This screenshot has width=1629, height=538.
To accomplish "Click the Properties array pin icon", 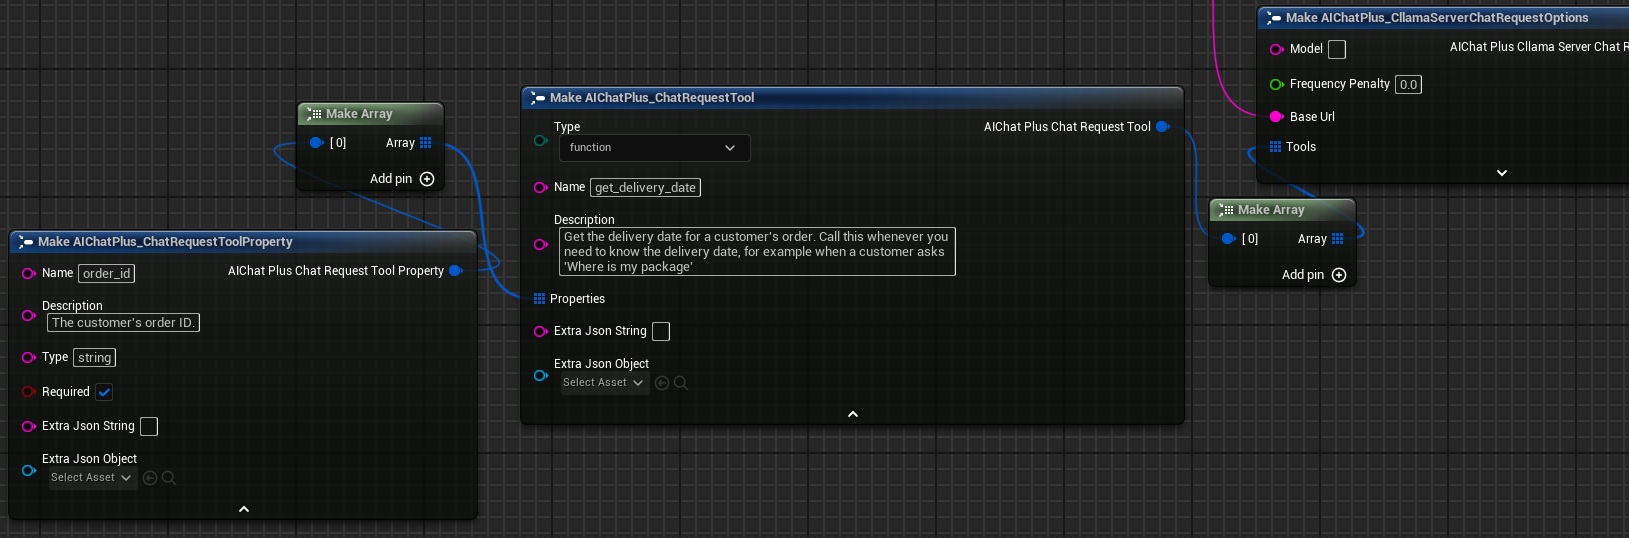I will point(540,299).
